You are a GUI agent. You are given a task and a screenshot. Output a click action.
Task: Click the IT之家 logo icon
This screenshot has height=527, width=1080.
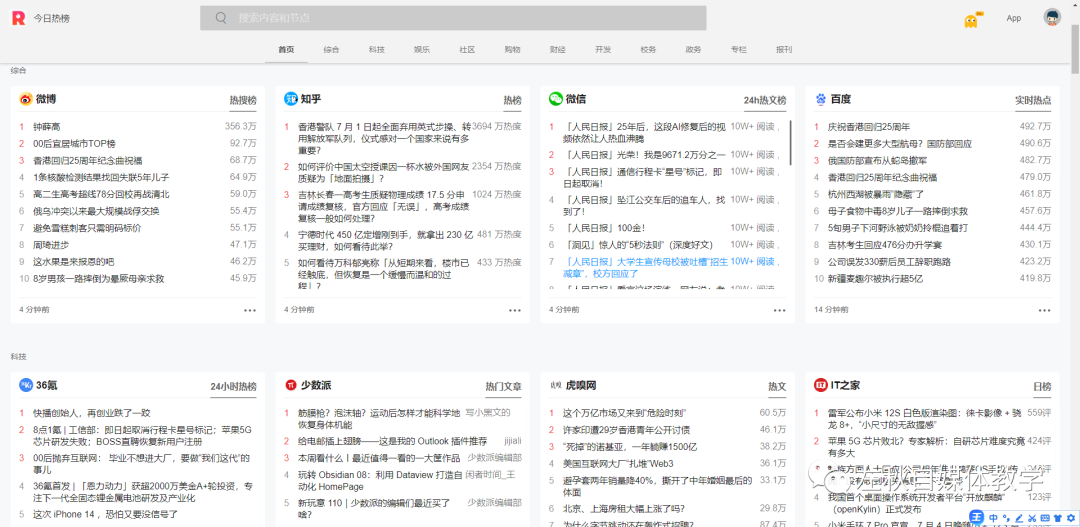tap(820, 385)
